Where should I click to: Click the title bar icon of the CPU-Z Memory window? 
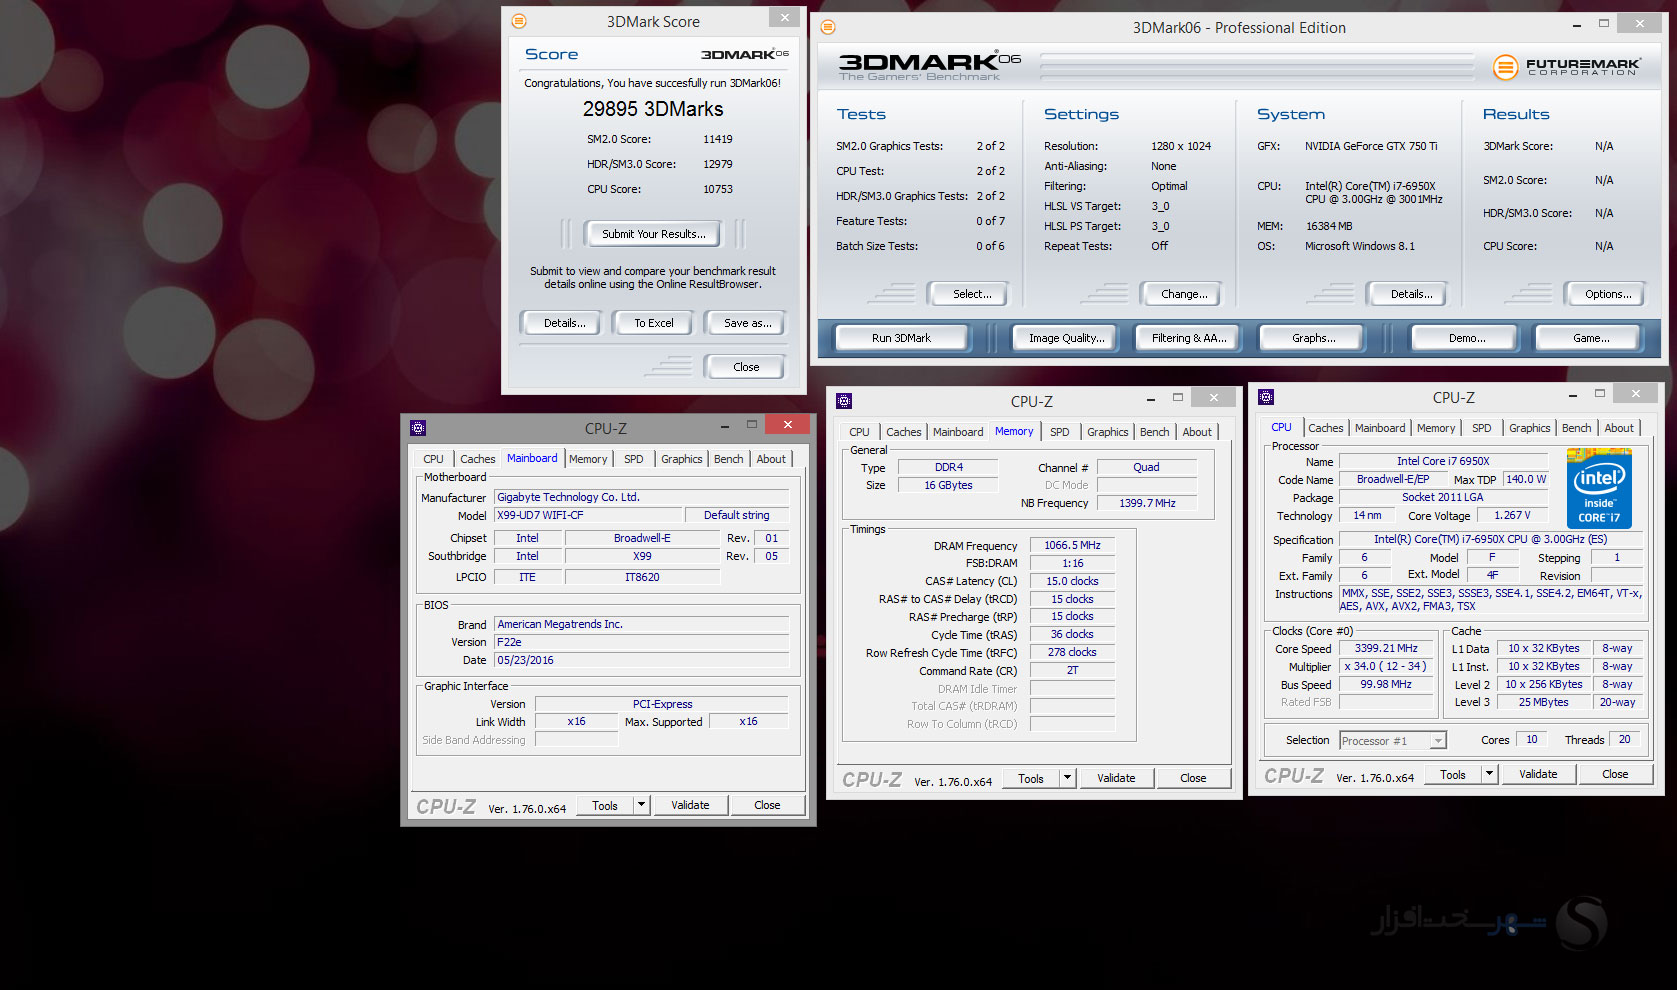click(844, 401)
